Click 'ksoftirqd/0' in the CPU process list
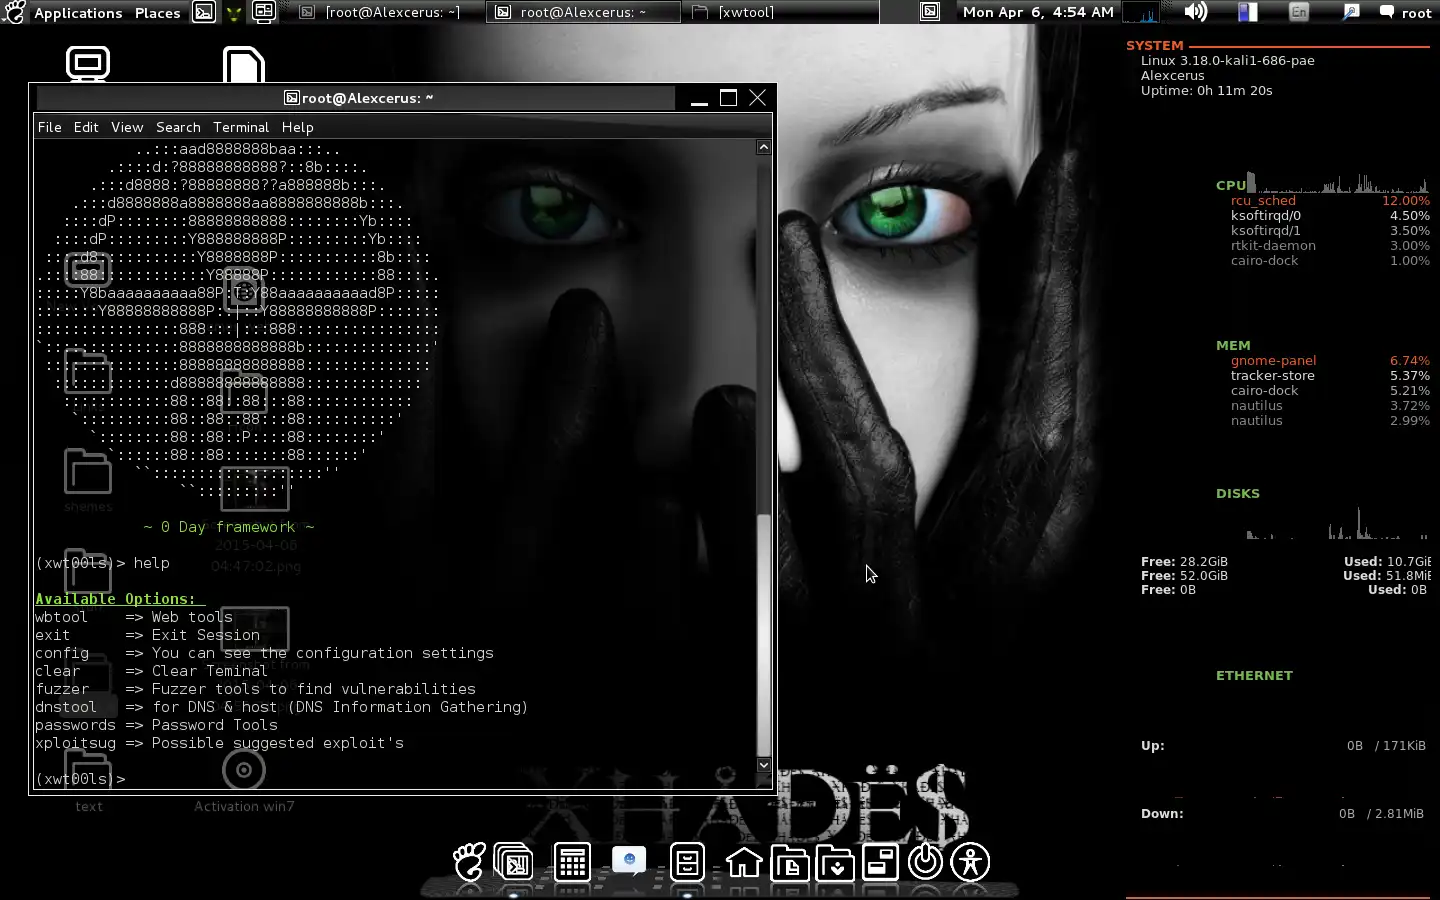 (1266, 216)
